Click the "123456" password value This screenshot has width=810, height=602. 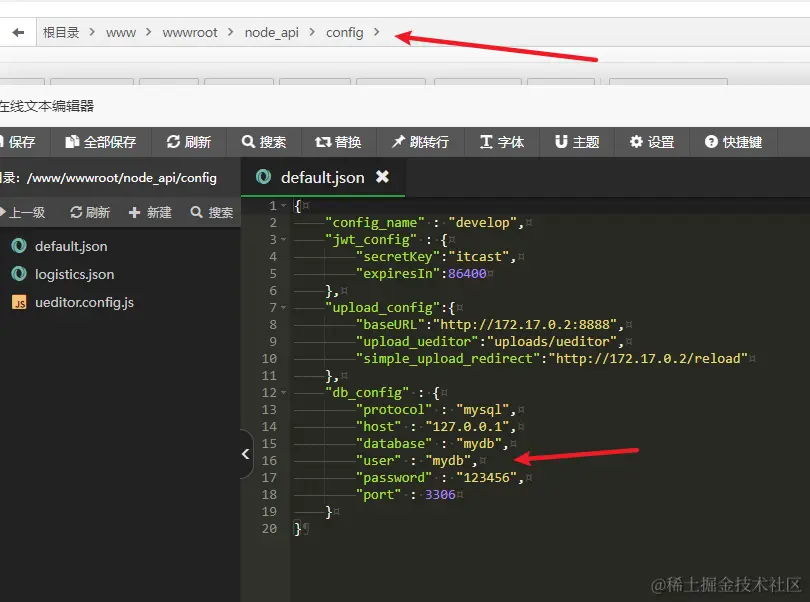487,478
